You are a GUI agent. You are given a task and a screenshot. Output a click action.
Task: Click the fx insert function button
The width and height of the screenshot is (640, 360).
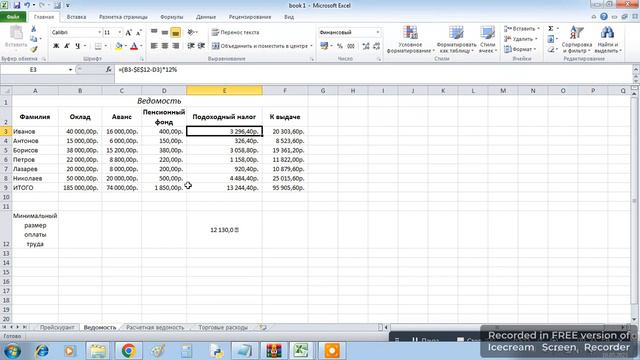click(108, 70)
